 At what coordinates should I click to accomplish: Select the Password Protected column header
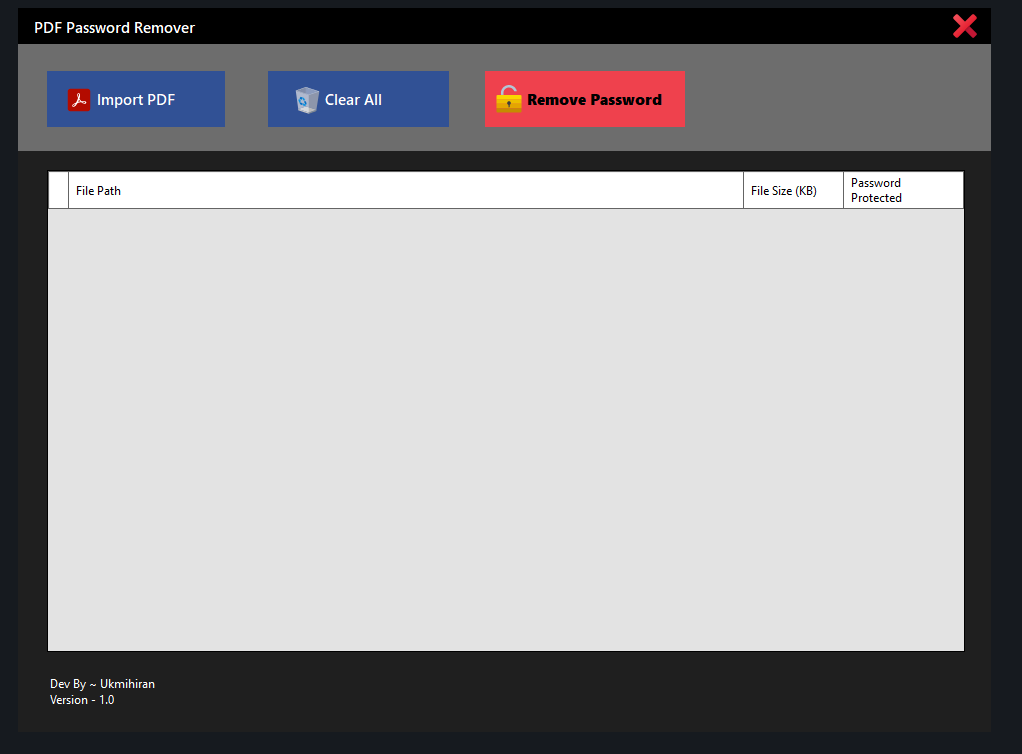click(903, 190)
